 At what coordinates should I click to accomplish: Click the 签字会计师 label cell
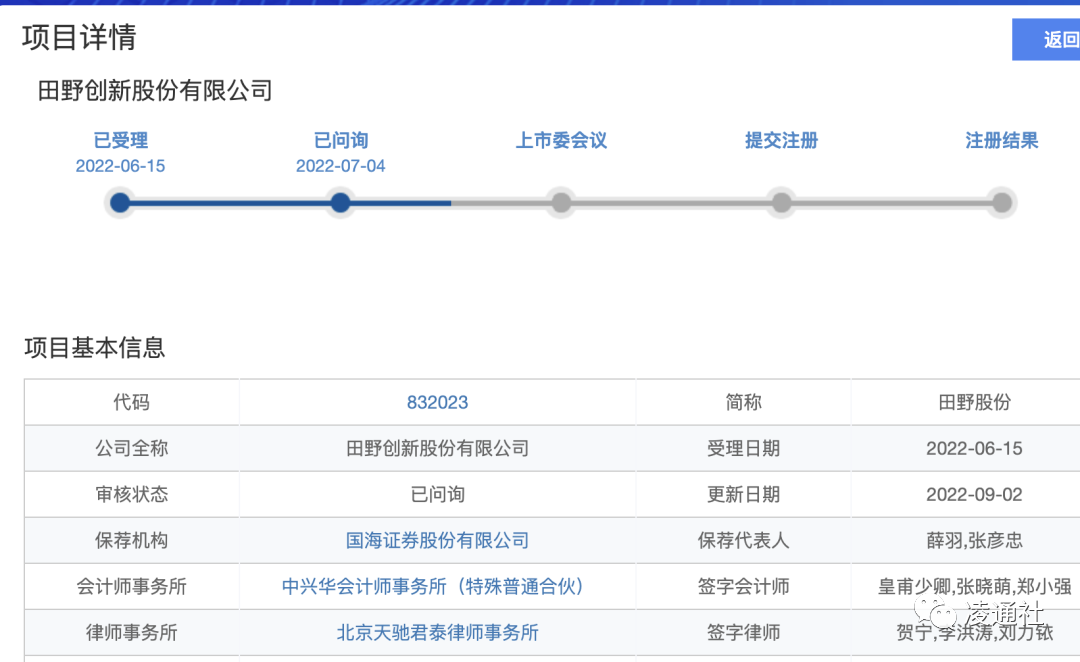(x=743, y=587)
